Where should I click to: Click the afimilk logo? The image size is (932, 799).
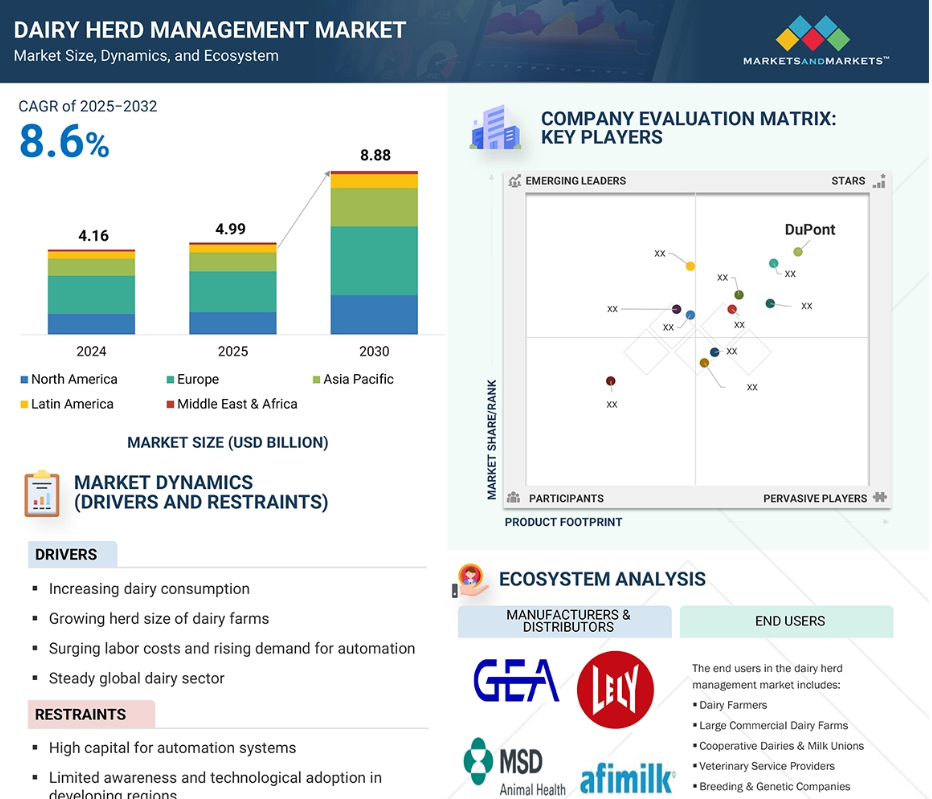627,778
